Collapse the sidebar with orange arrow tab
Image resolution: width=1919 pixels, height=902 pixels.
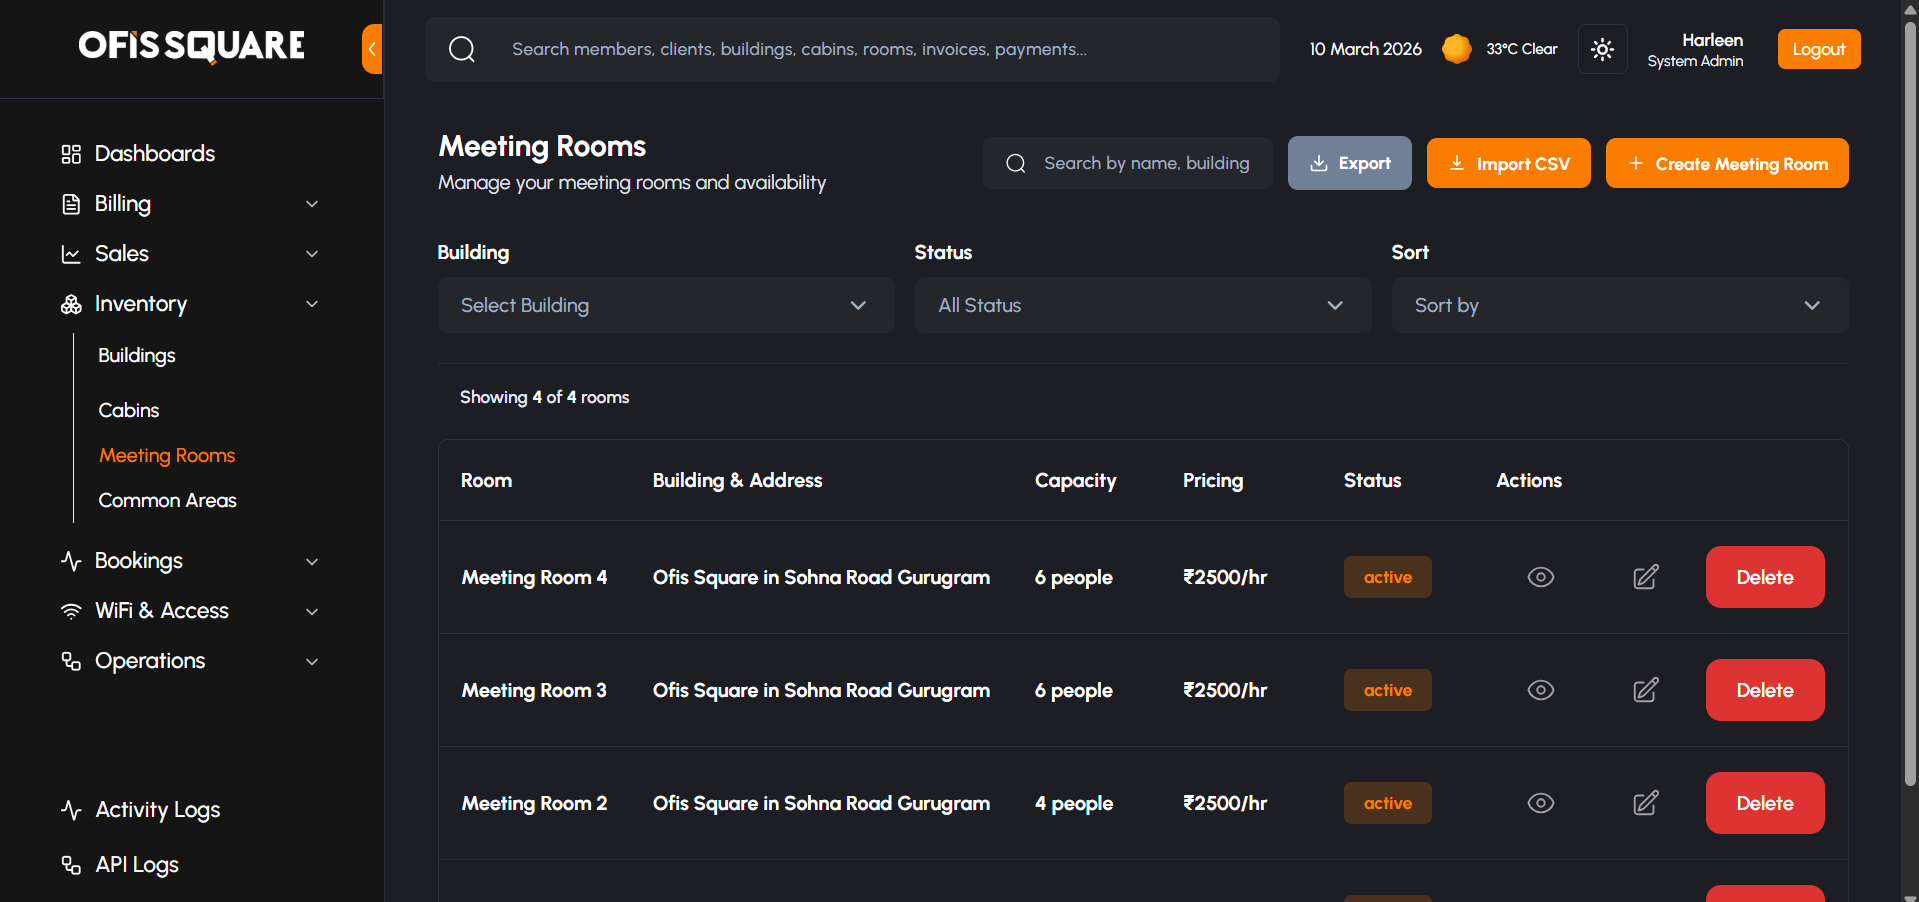pyautogui.click(x=372, y=49)
